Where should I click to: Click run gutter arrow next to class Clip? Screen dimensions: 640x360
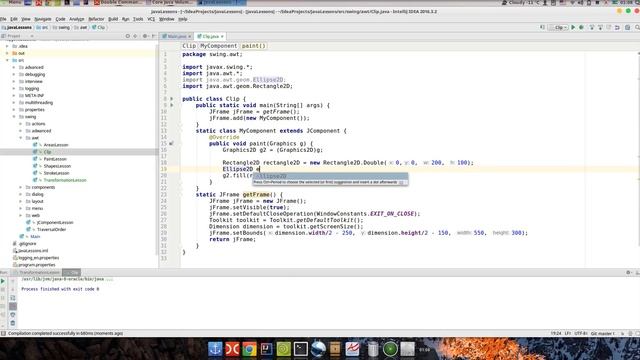[172, 99]
